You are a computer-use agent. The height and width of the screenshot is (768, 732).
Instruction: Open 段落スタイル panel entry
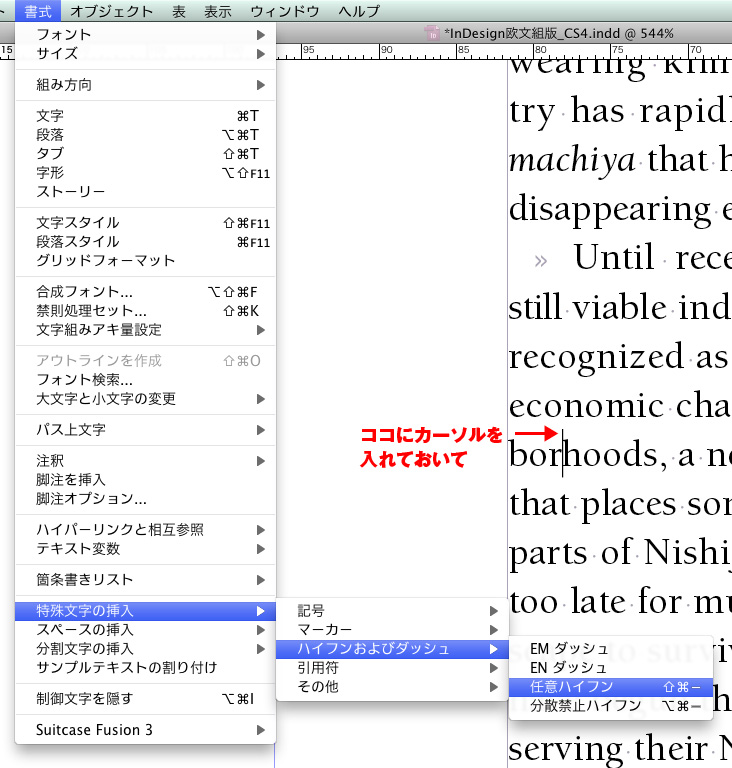coord(145,242)
